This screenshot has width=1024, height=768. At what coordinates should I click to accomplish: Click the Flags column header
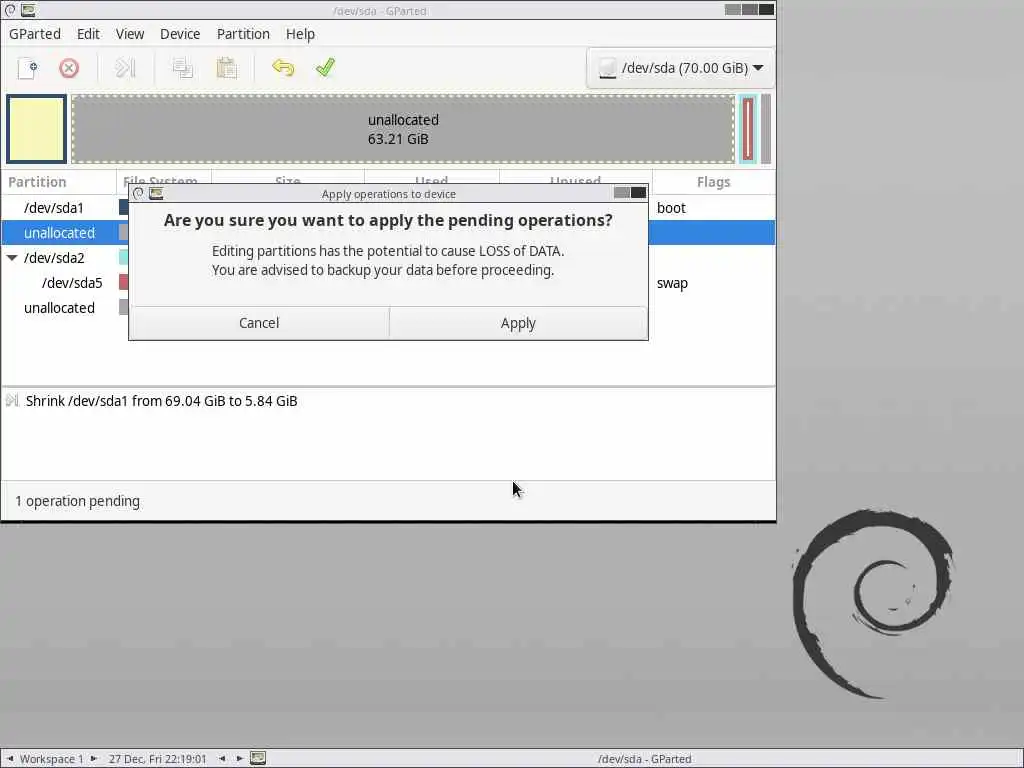point(713,182)
